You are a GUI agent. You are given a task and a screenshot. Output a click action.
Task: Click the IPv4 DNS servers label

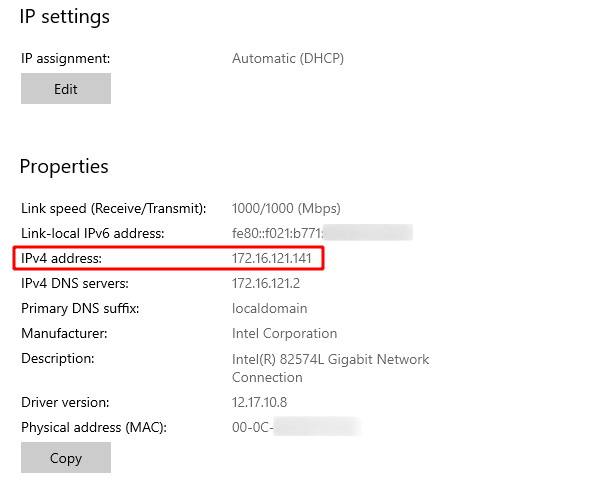pyautogui.click(x=76, y=284)
